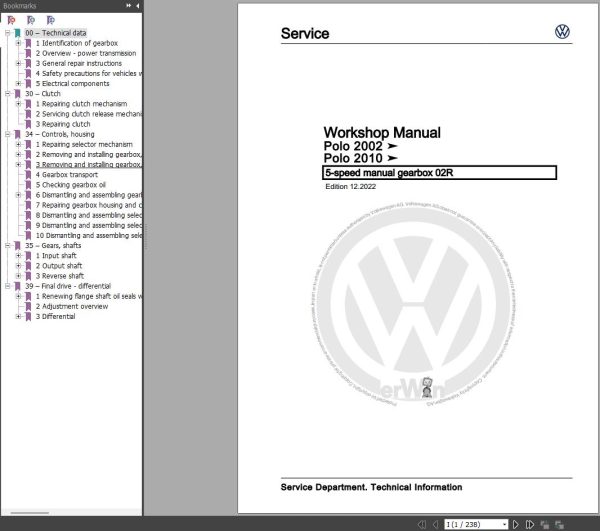This screenshot has width=600, height=531.
Task: Go to next page with right arrow
Action: 515,524
